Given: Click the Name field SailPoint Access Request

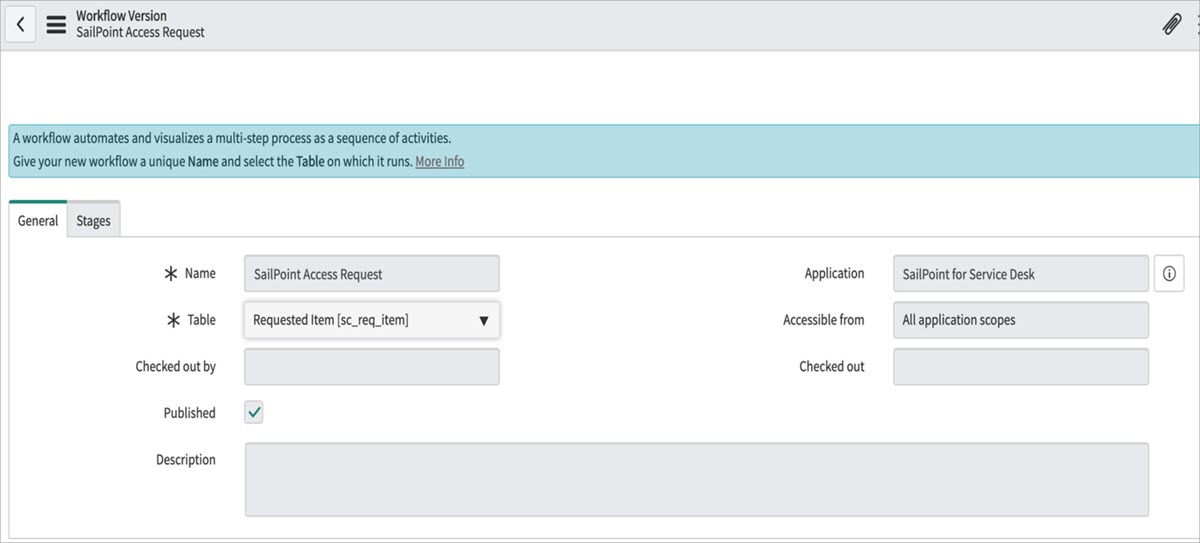Looking at the screenshot, I should tap(371, 274).
